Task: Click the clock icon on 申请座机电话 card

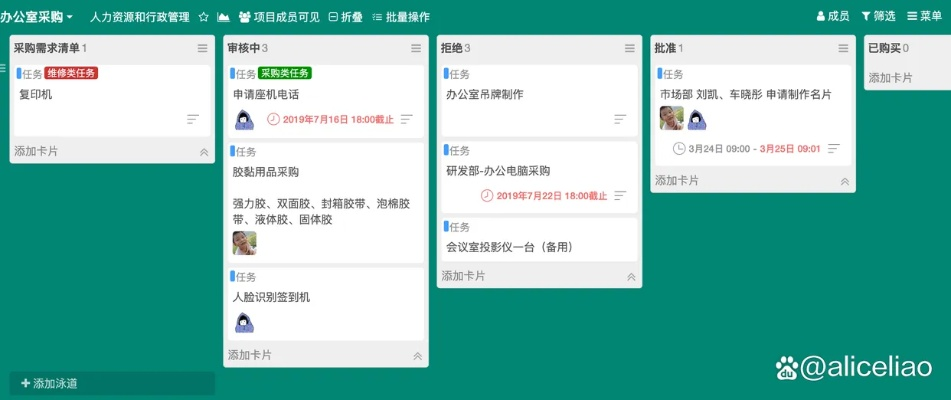Action: (274, 119)
